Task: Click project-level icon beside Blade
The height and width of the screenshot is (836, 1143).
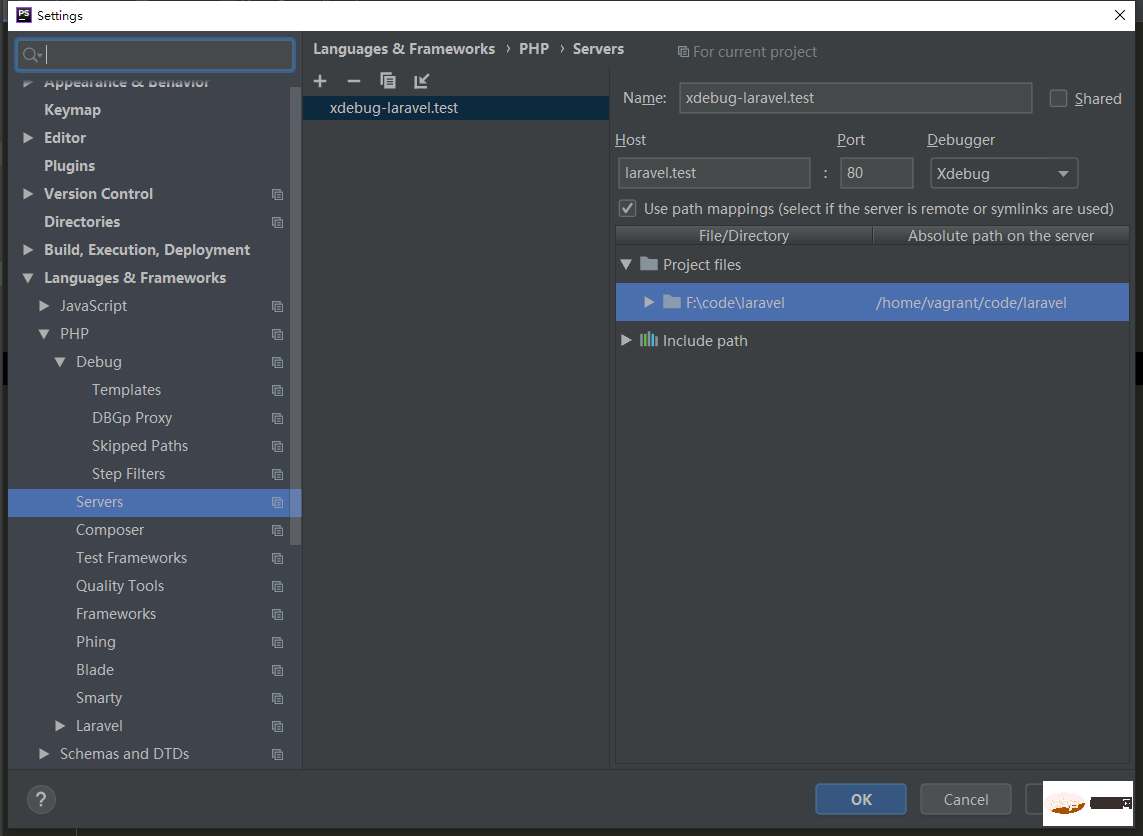Action: 277,670
